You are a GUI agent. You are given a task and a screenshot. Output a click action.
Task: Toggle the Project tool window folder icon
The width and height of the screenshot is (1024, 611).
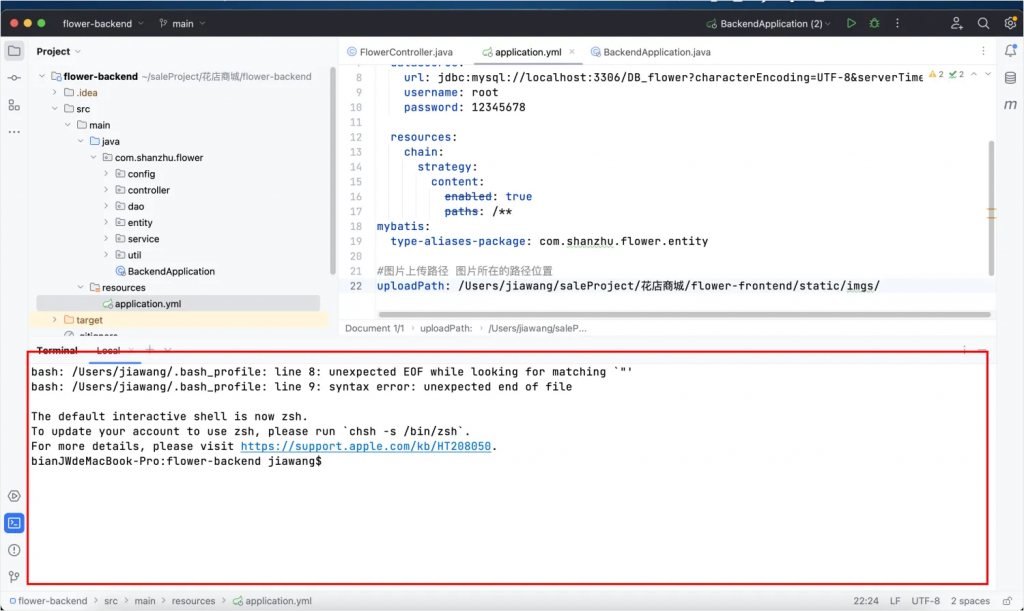[x=14, y=51]
